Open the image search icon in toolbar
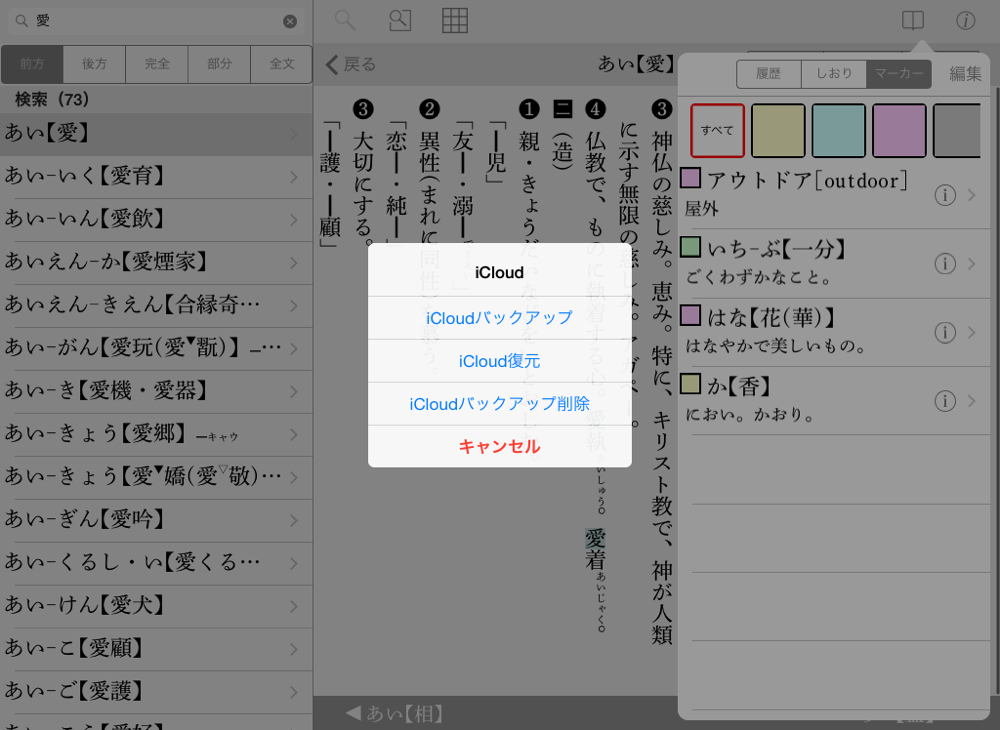This screenshot has width=1000, height=730. click(400, 20)
